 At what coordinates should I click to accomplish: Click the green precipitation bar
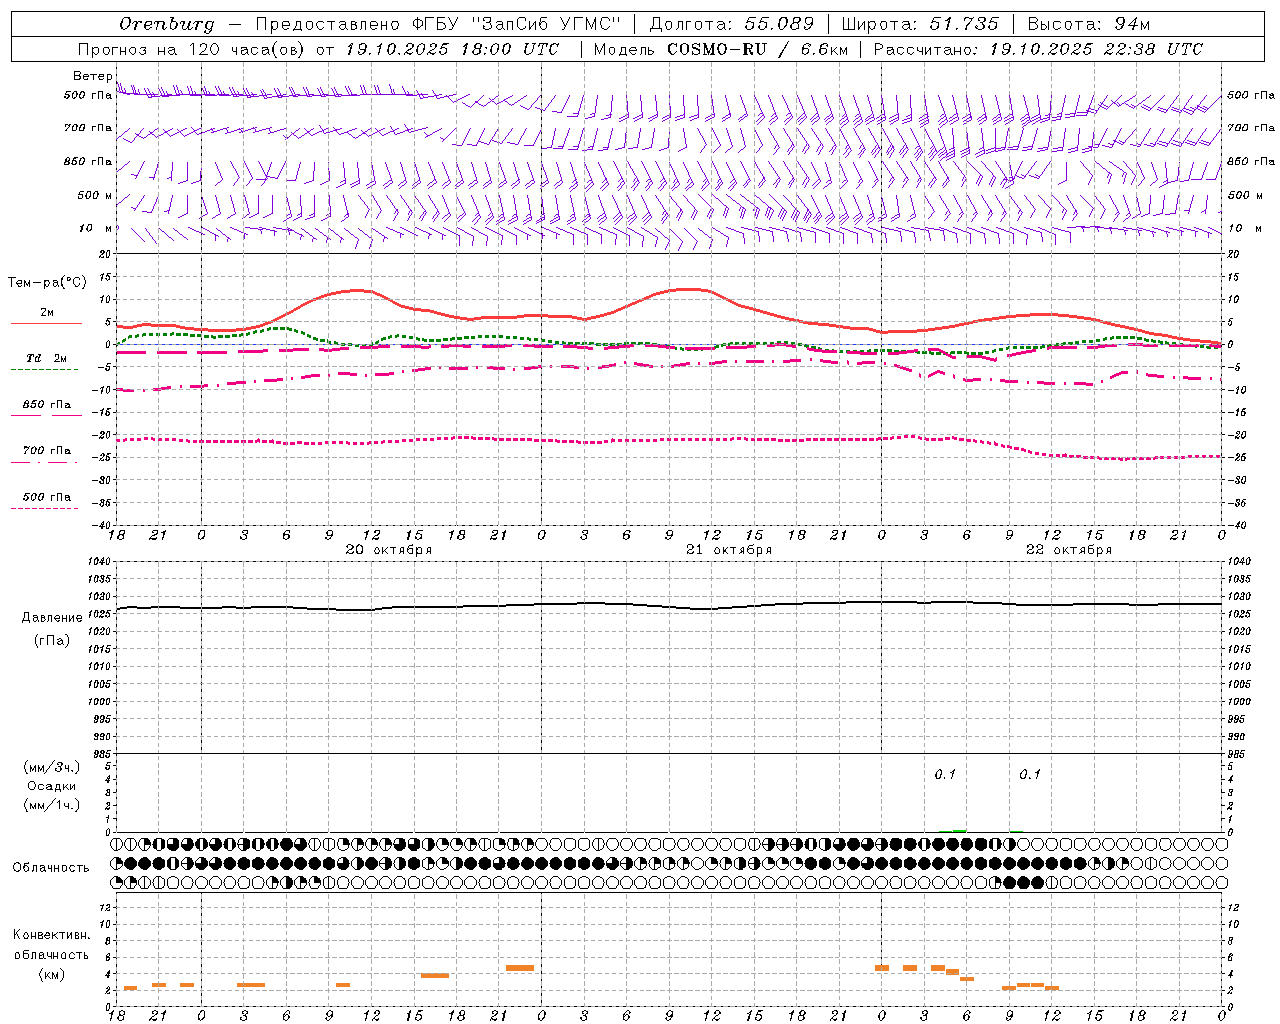(x=960, y=831)
